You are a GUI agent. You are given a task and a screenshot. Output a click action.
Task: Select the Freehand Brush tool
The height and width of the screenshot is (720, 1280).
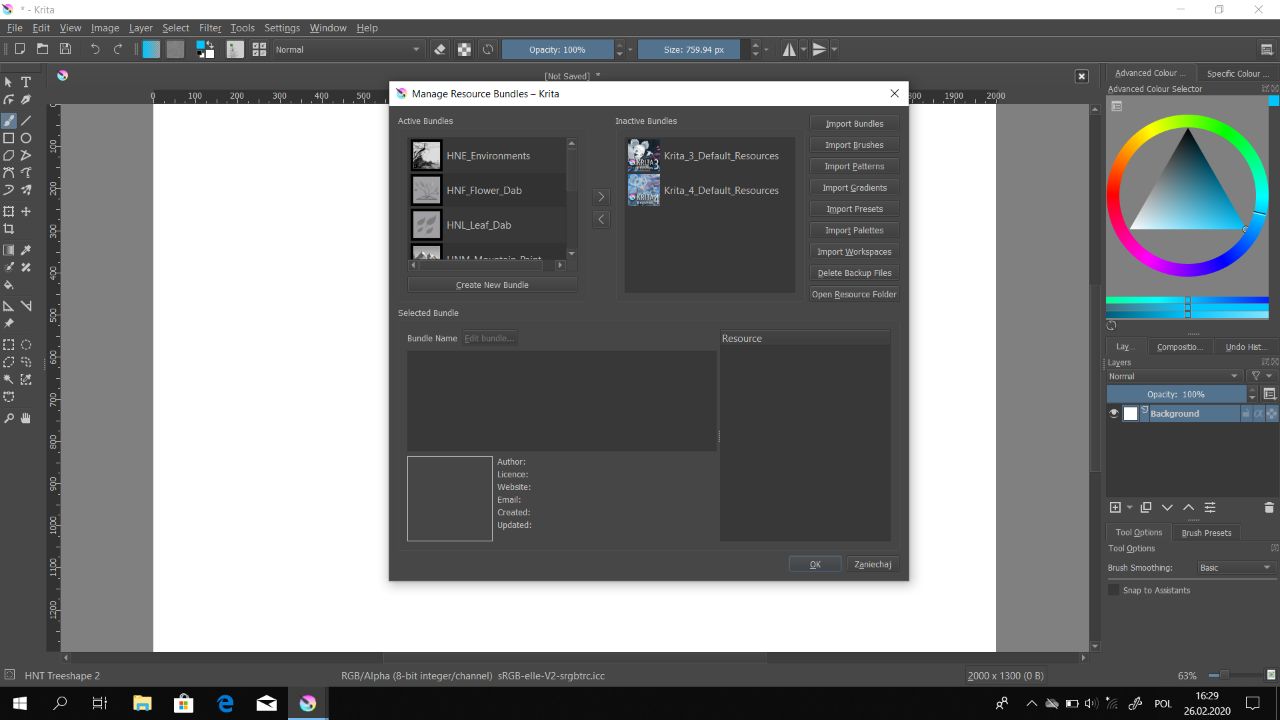pos(9,120)
